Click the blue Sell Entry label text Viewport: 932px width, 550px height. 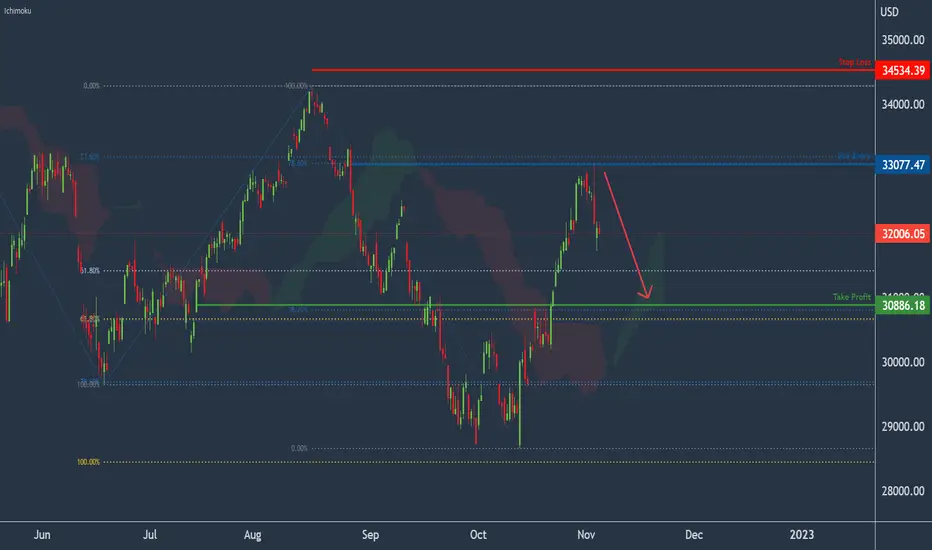coord(854,156)
